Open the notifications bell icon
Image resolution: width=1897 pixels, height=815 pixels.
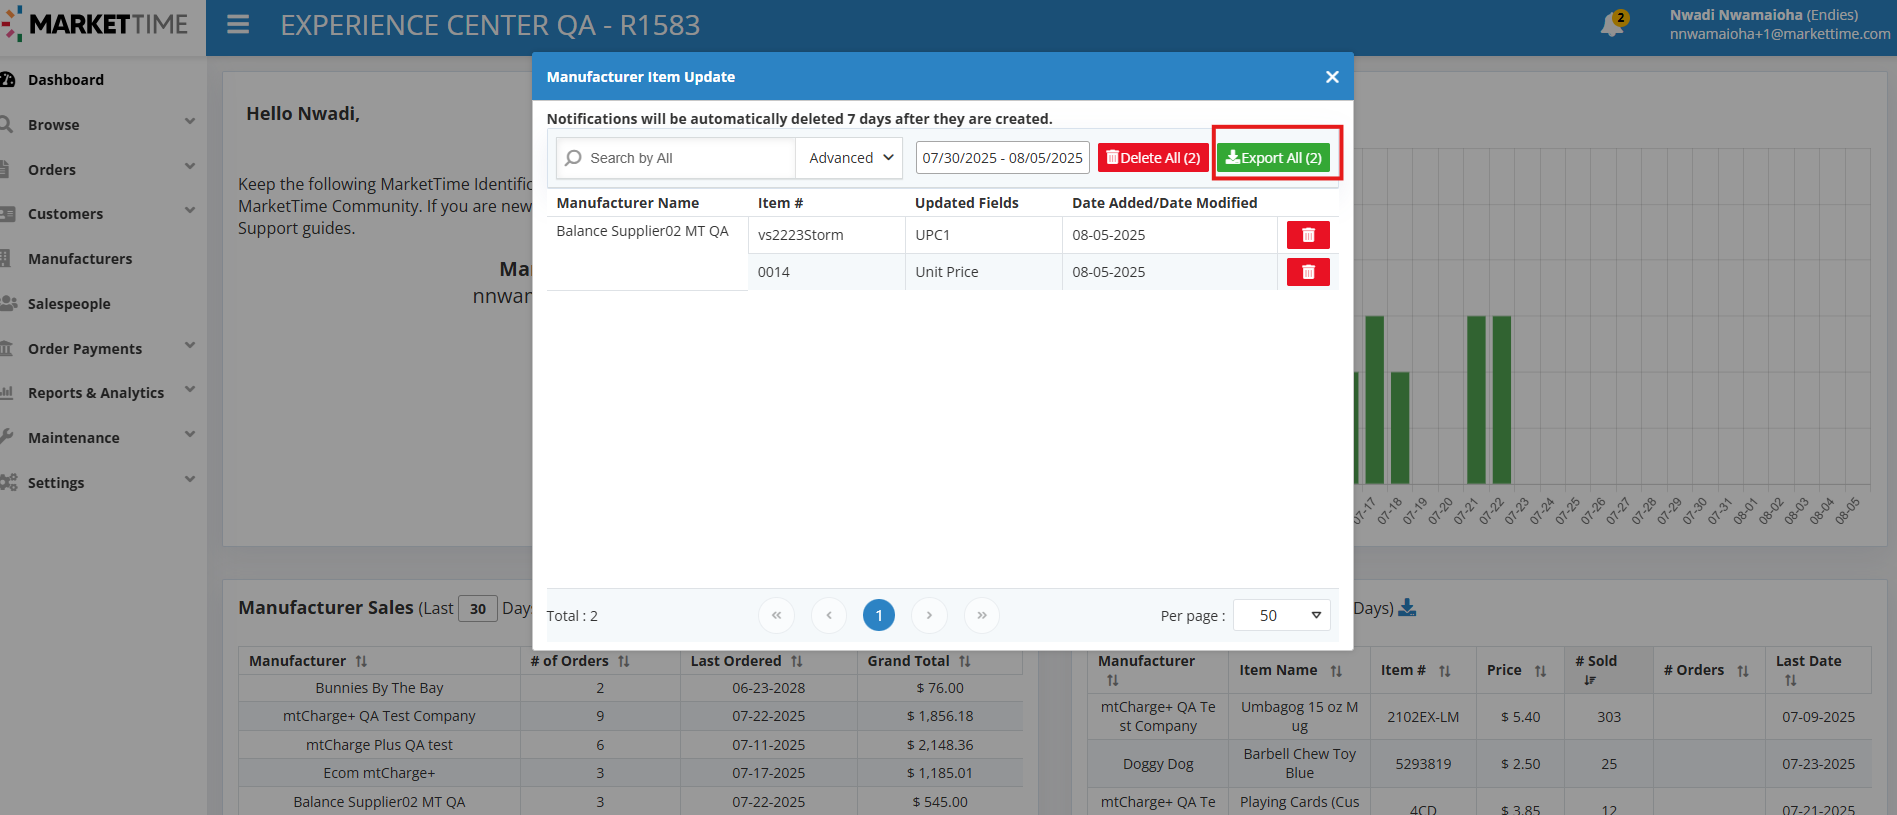(x=1612, y=25)
